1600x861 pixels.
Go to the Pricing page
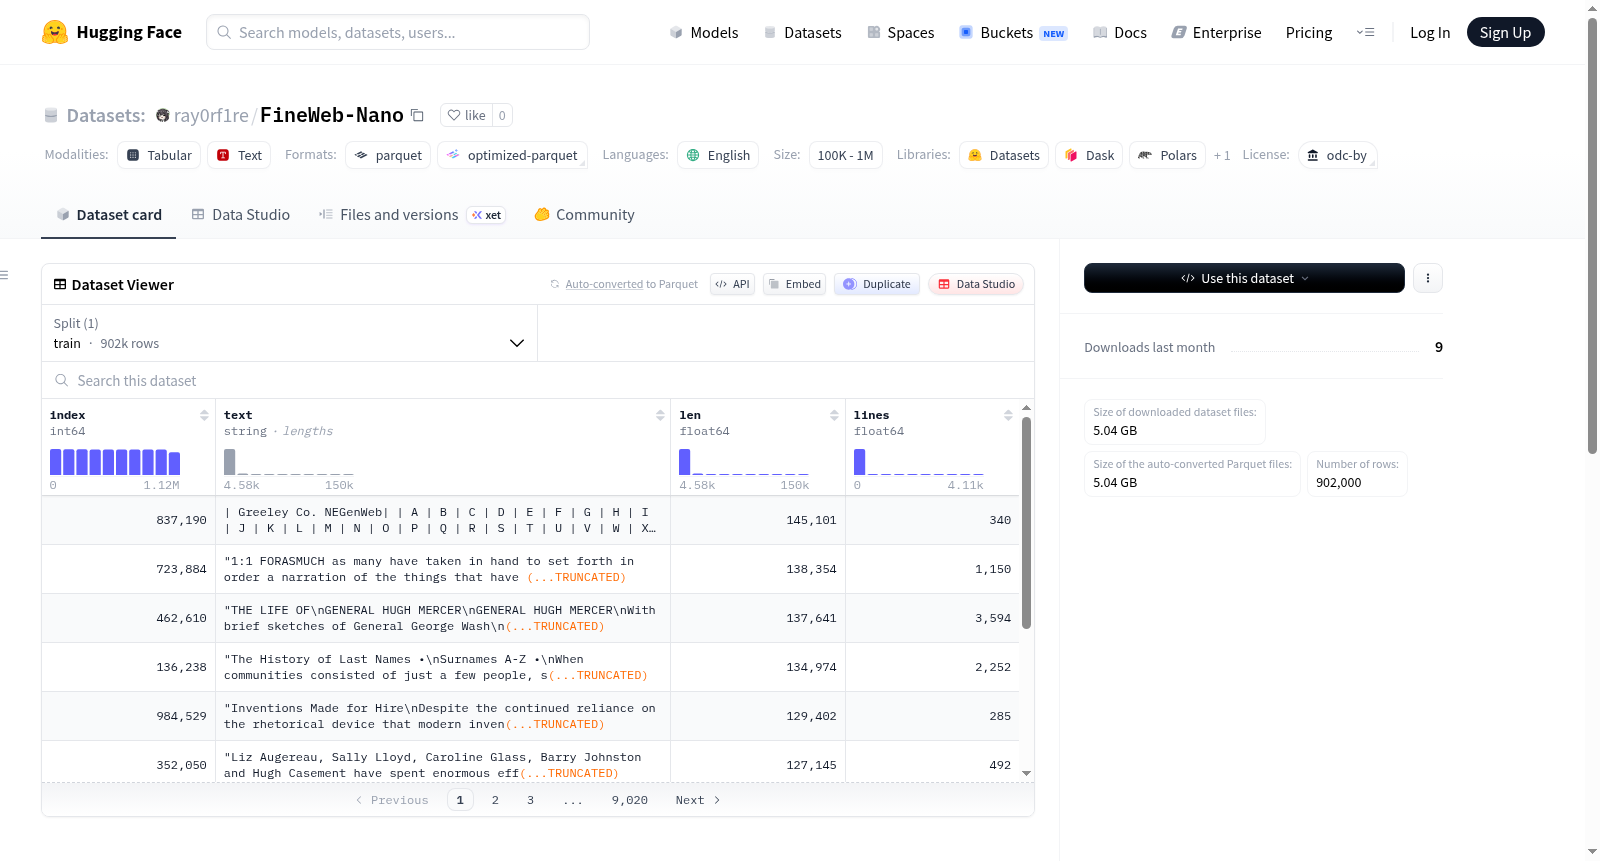point(1309,32)
